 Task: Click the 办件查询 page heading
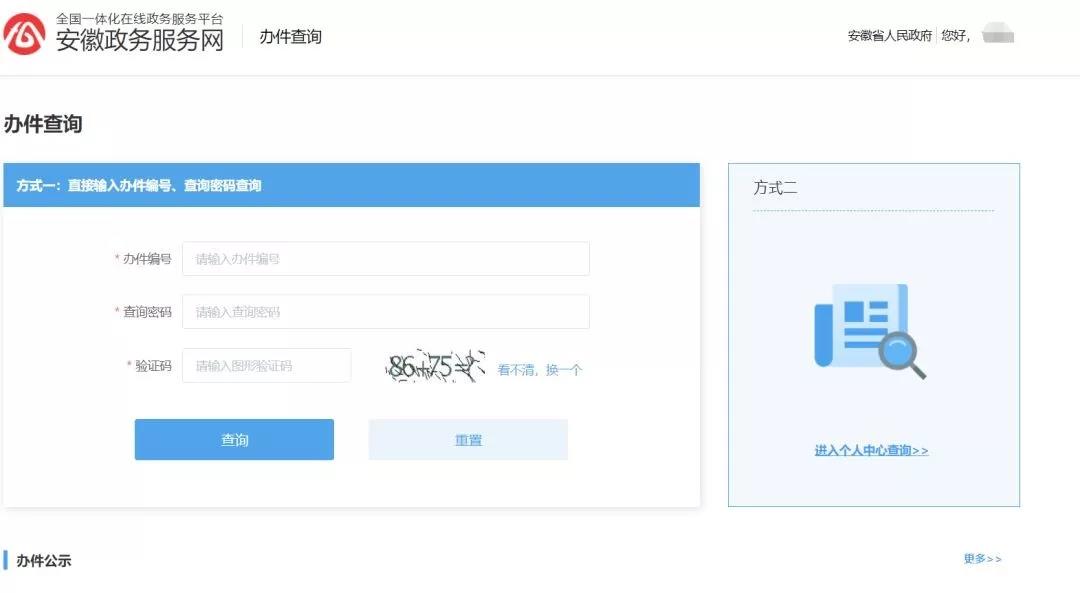tap(43, 125)
